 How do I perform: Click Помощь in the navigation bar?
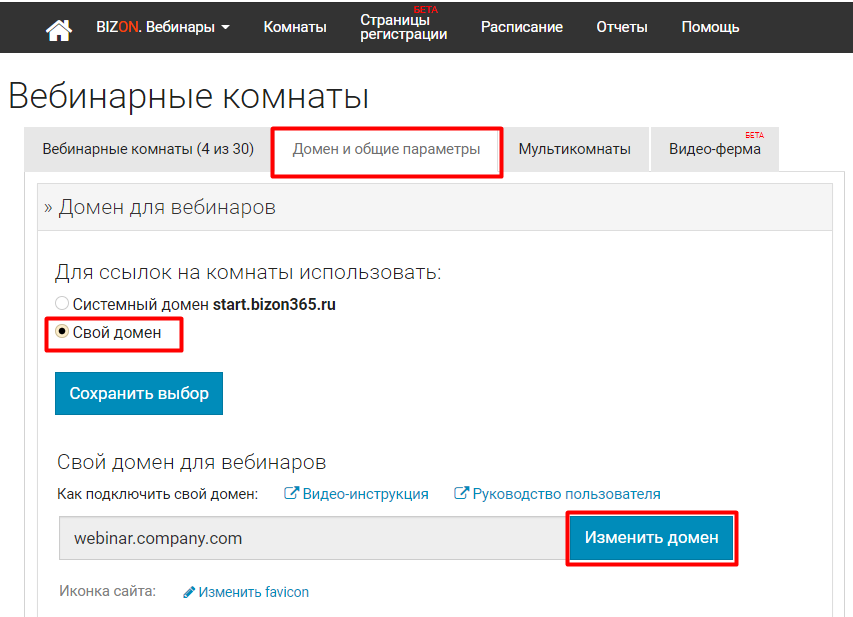pos(710,27)
